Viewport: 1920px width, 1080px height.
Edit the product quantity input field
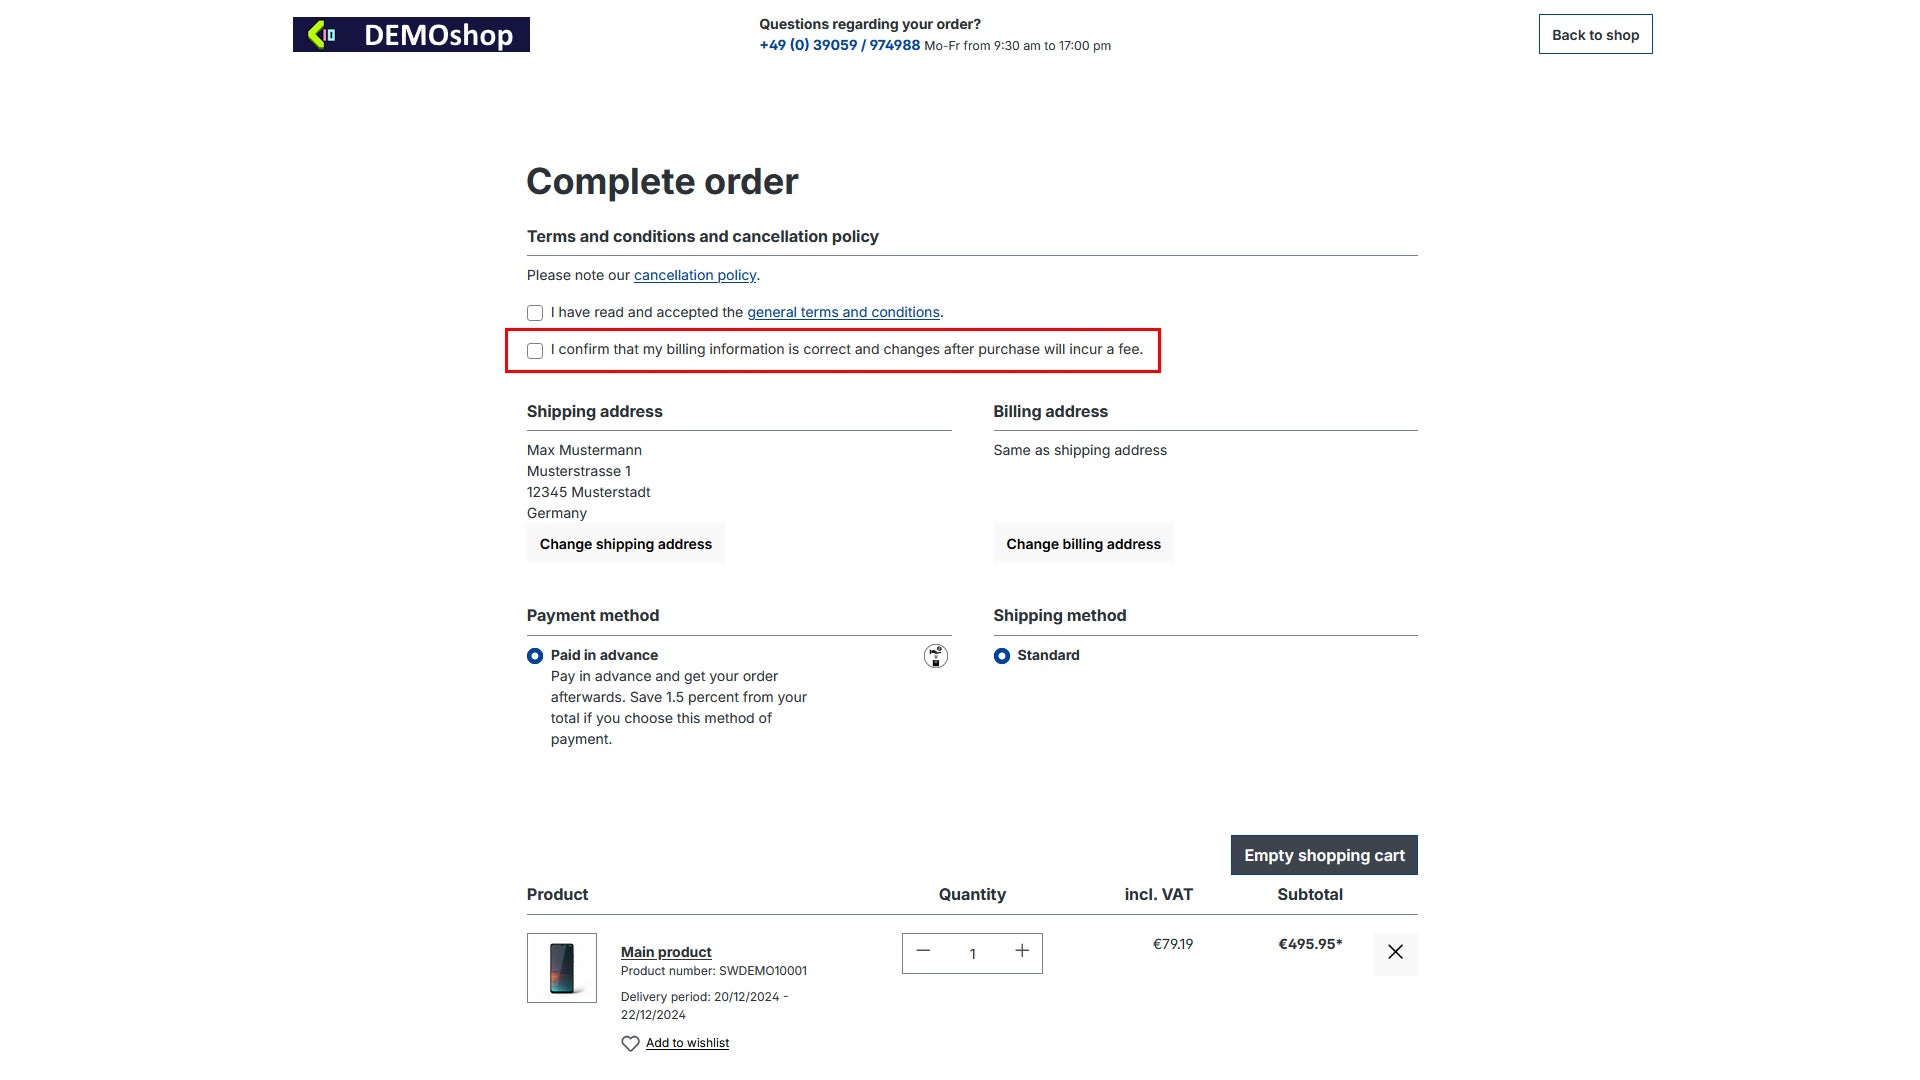(972, 952)
